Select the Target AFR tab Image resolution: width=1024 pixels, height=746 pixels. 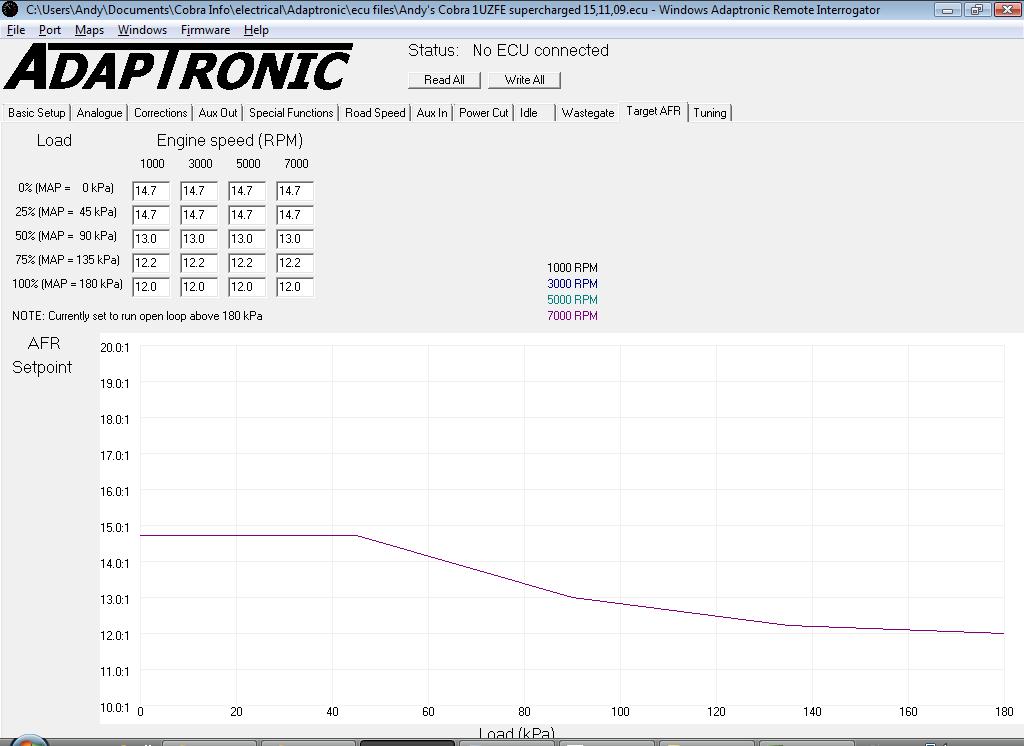click(654, 112)
